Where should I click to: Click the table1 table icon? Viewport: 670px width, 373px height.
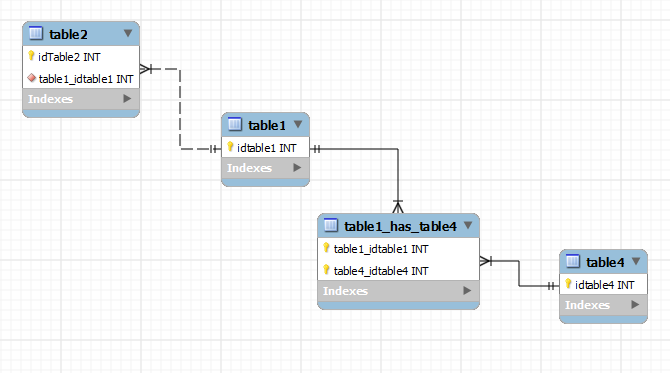pyautogui.click(x=235, y=124)
